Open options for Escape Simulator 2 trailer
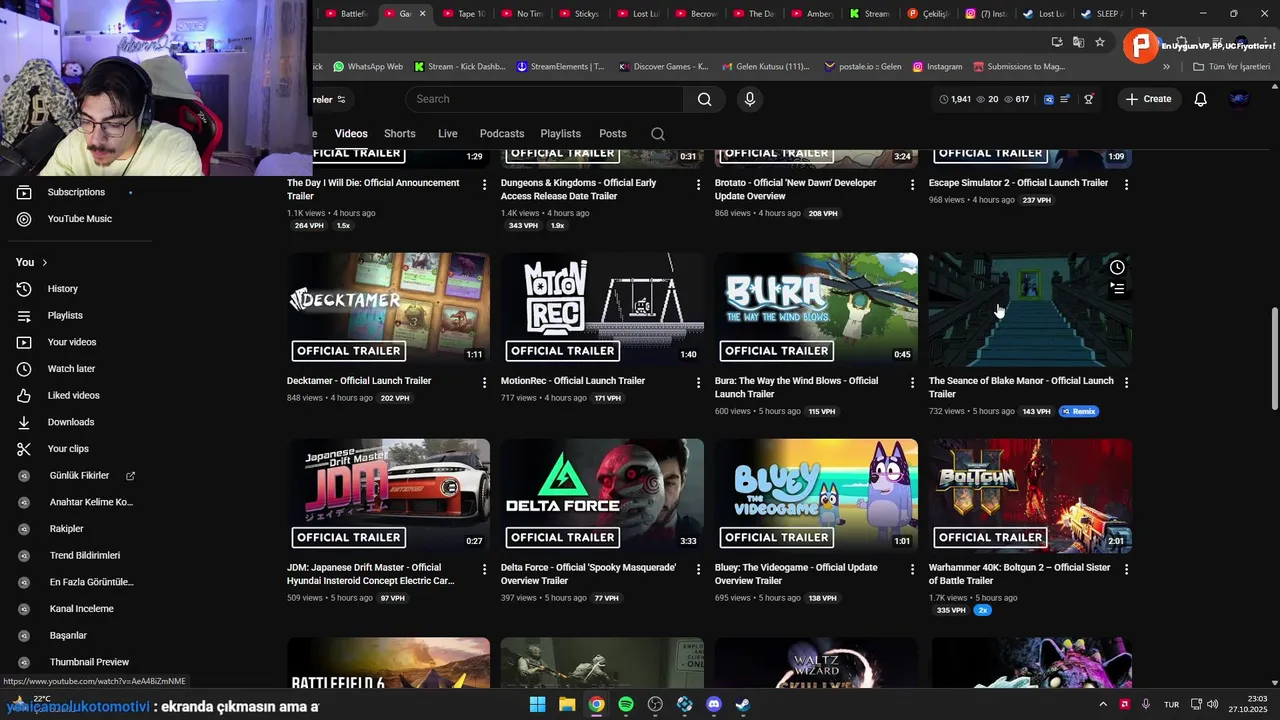1280x720 pixels. (x=1126, y=185)
